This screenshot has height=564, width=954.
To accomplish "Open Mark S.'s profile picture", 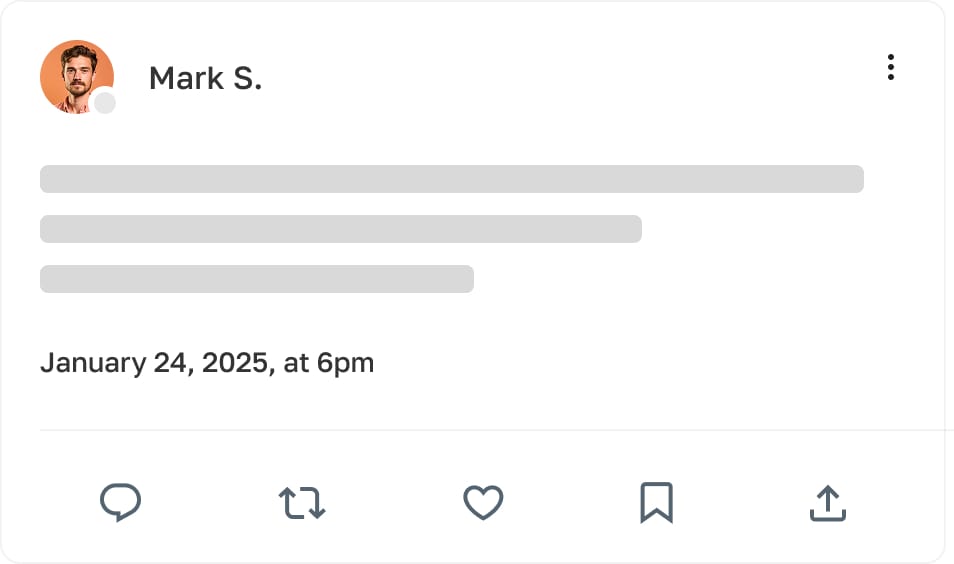I will point(76,76).
